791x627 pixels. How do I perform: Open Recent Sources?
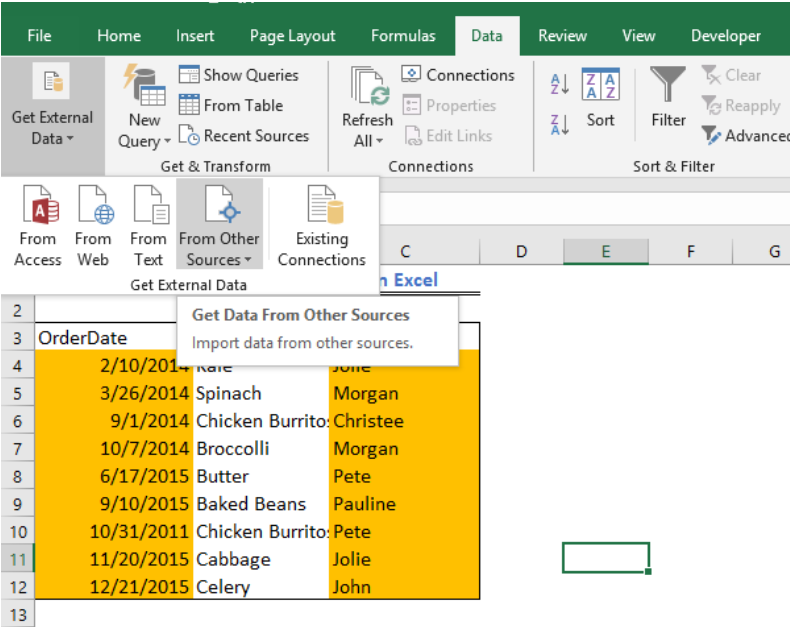(x=244, y=136)
